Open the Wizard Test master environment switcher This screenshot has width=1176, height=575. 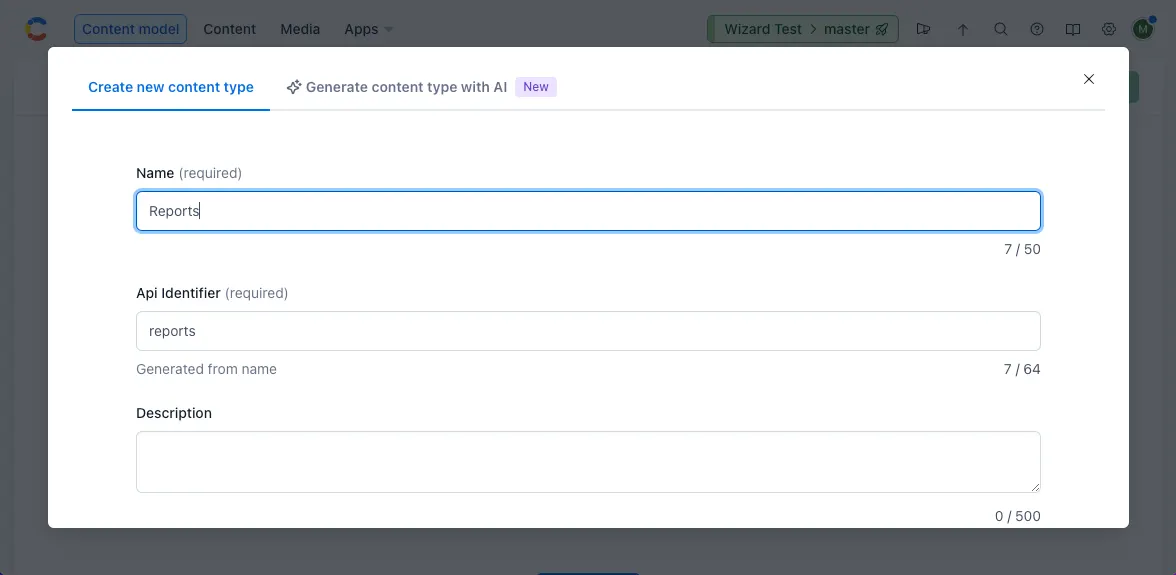(802, 29)
